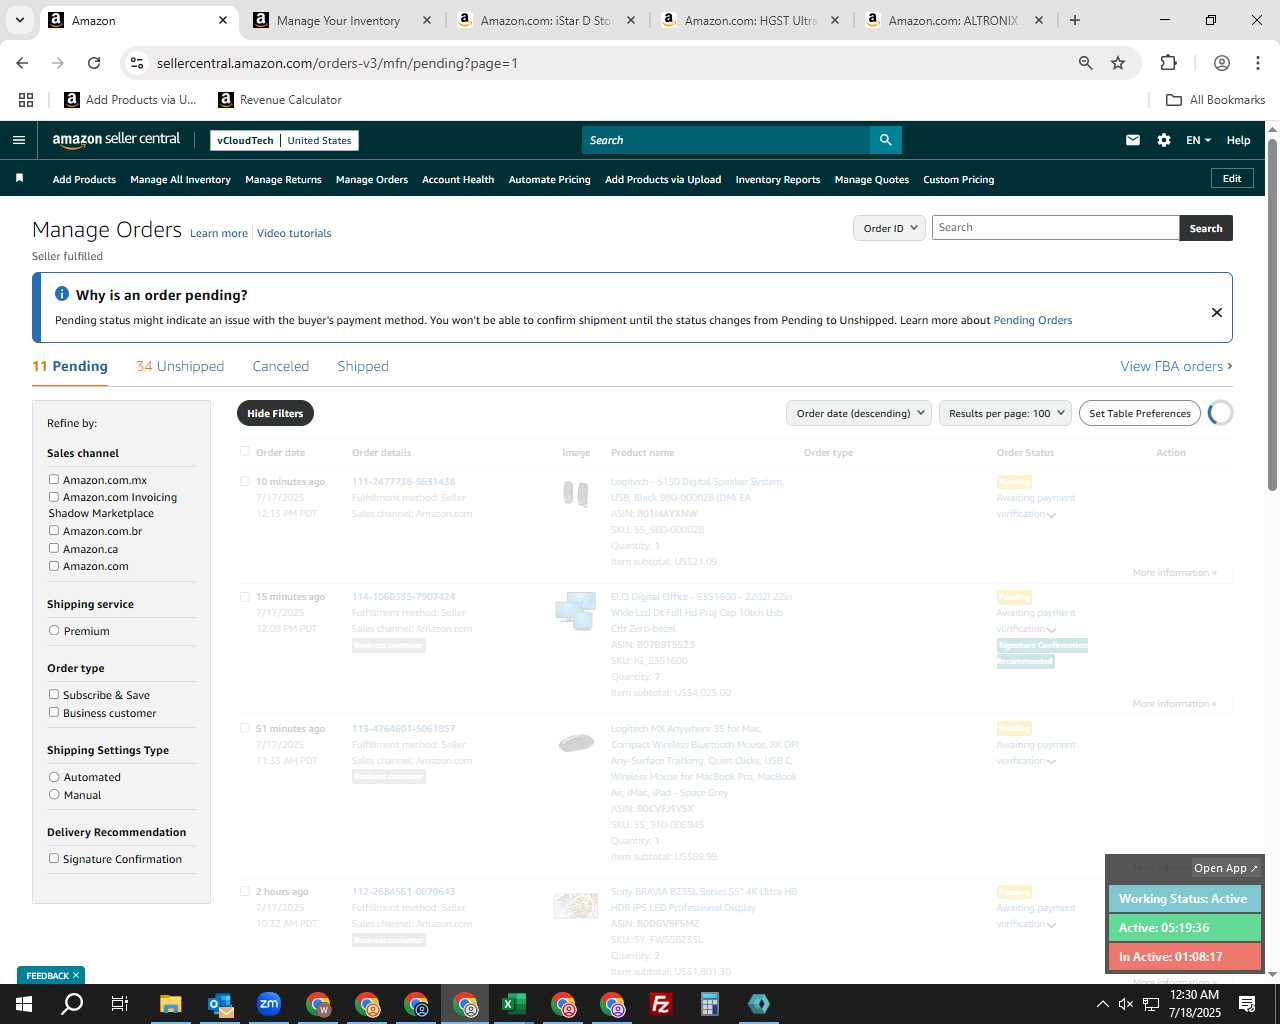Open the Order date (descending) sort dropdown
The width and height of the screenshot is (1280, 1024).
[859, 413]
